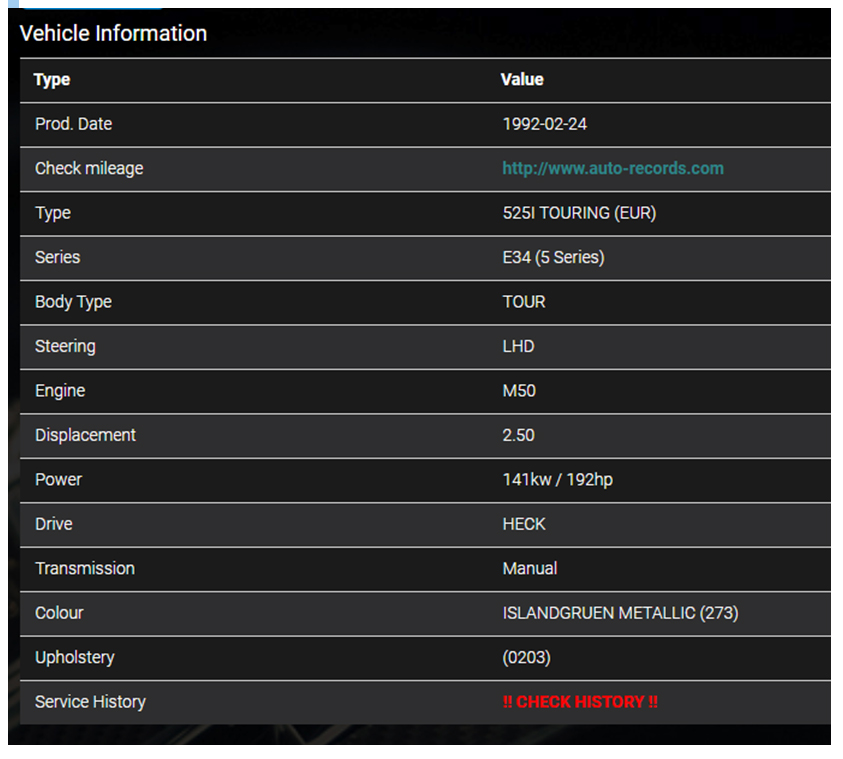The width and height of the screenshot is (843, 759).
Task: Click the Vehicle Information heading
Action: click(x=113, y=33)
